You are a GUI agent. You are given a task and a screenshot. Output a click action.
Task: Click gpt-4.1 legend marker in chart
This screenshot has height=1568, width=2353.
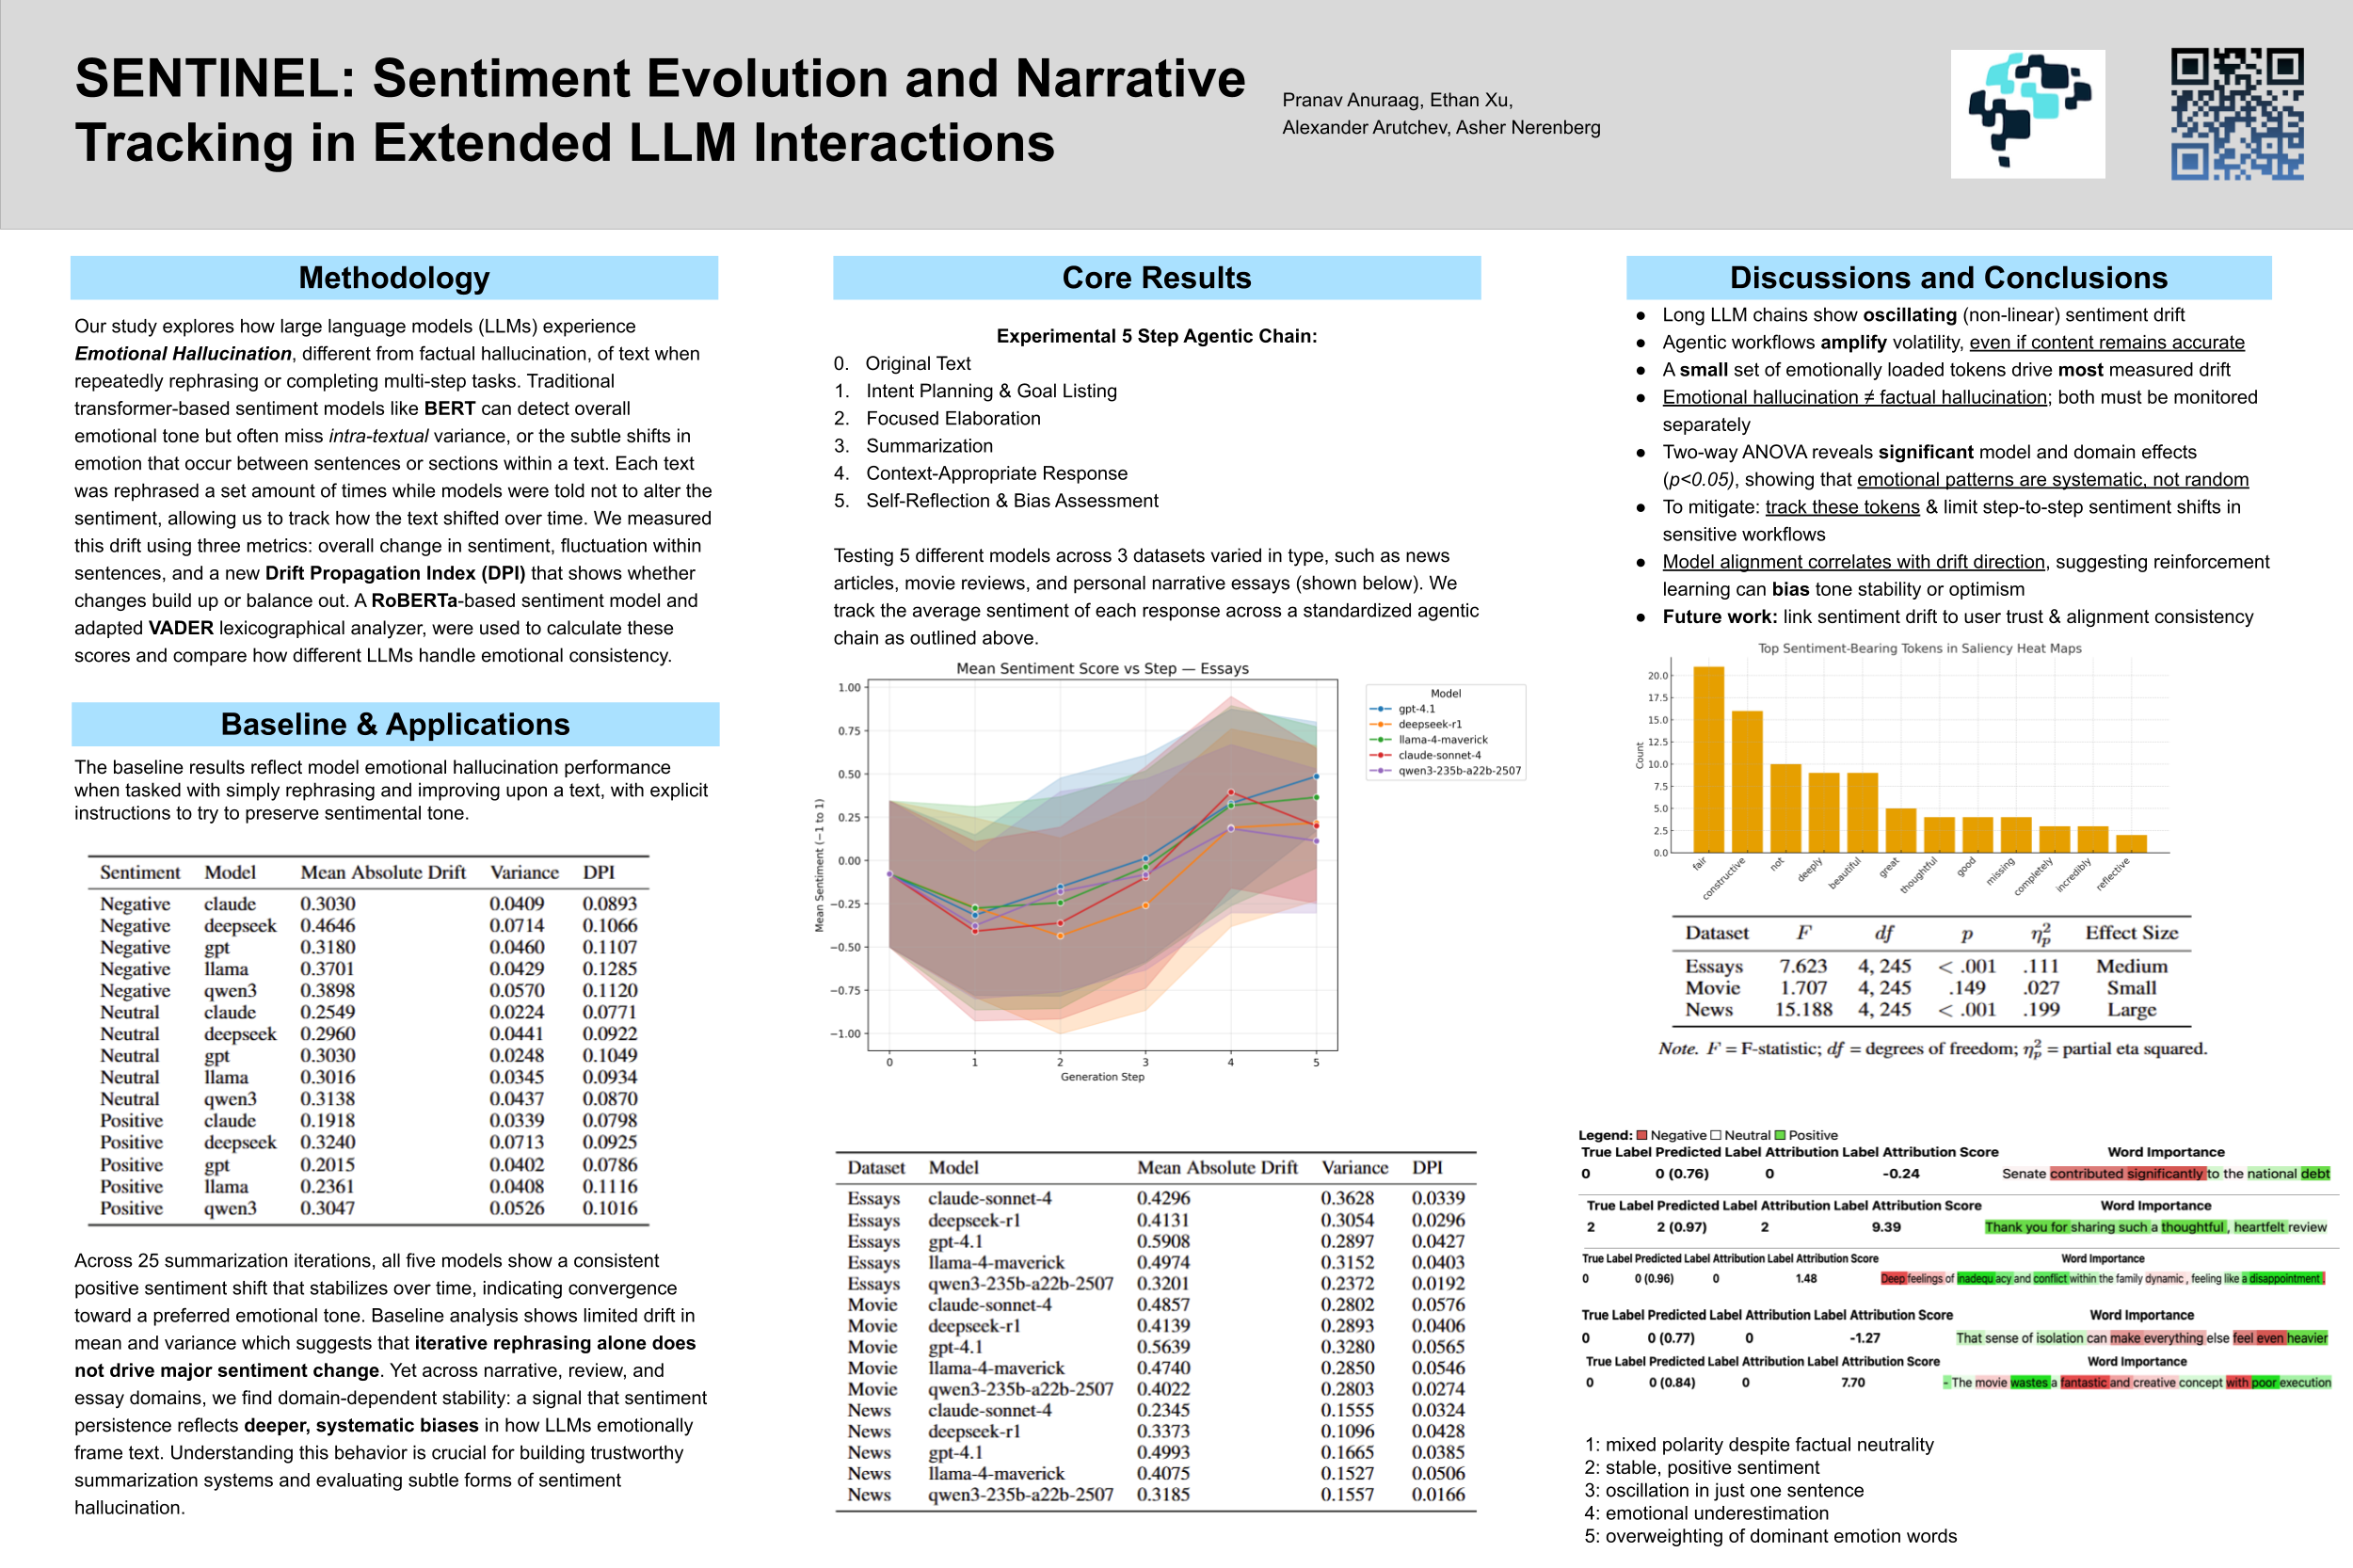pyautogui.click(x=1380, y=709)
